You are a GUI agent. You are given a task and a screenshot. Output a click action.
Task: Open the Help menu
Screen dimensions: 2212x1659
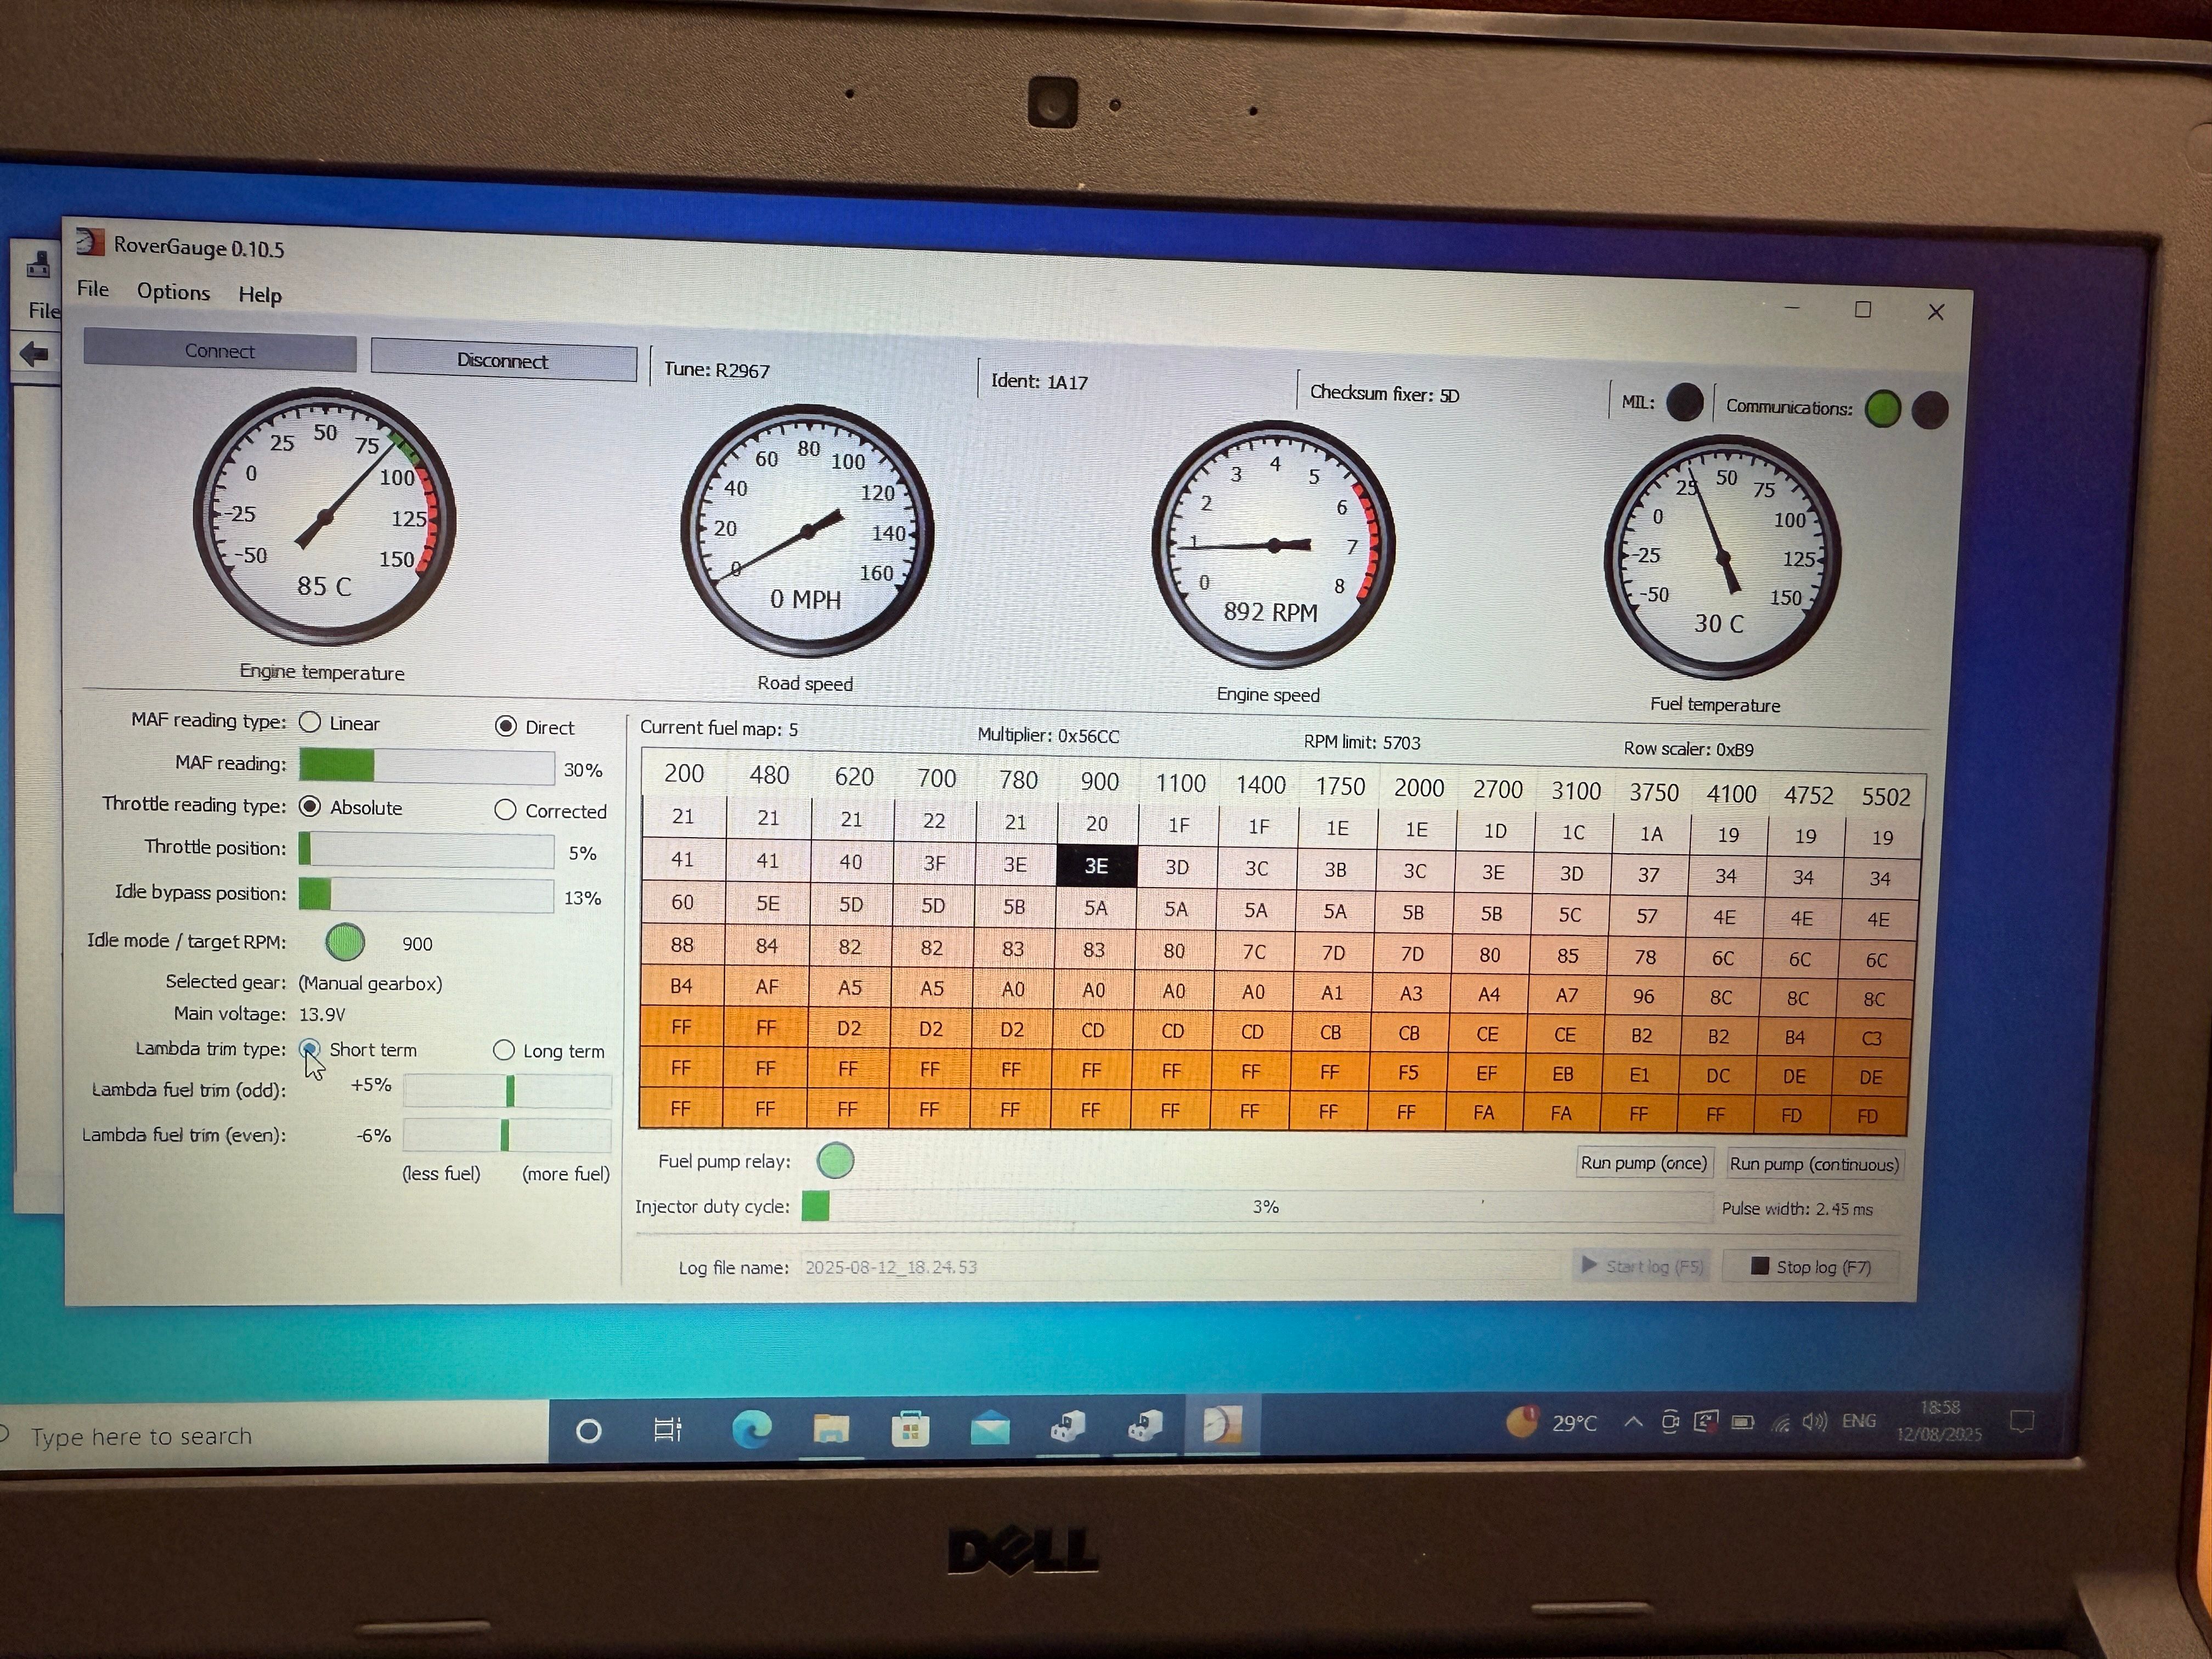click(260, 295)
